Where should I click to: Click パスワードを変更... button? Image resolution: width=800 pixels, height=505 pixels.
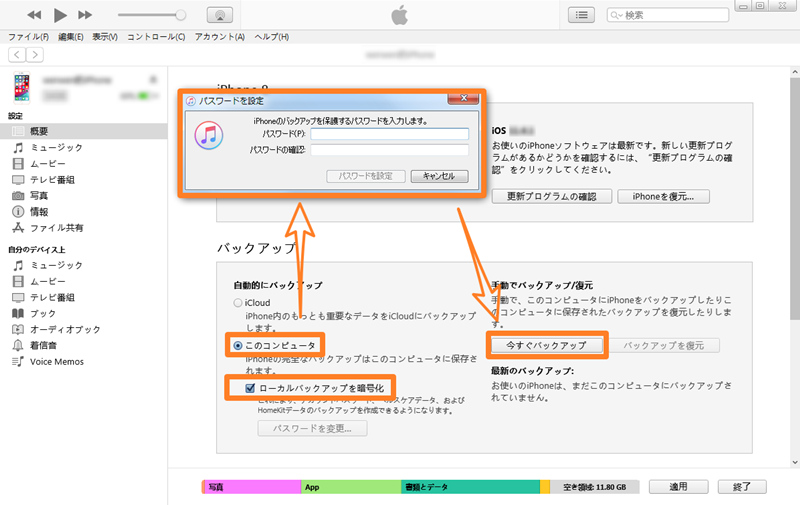click(x=312, y=428)
